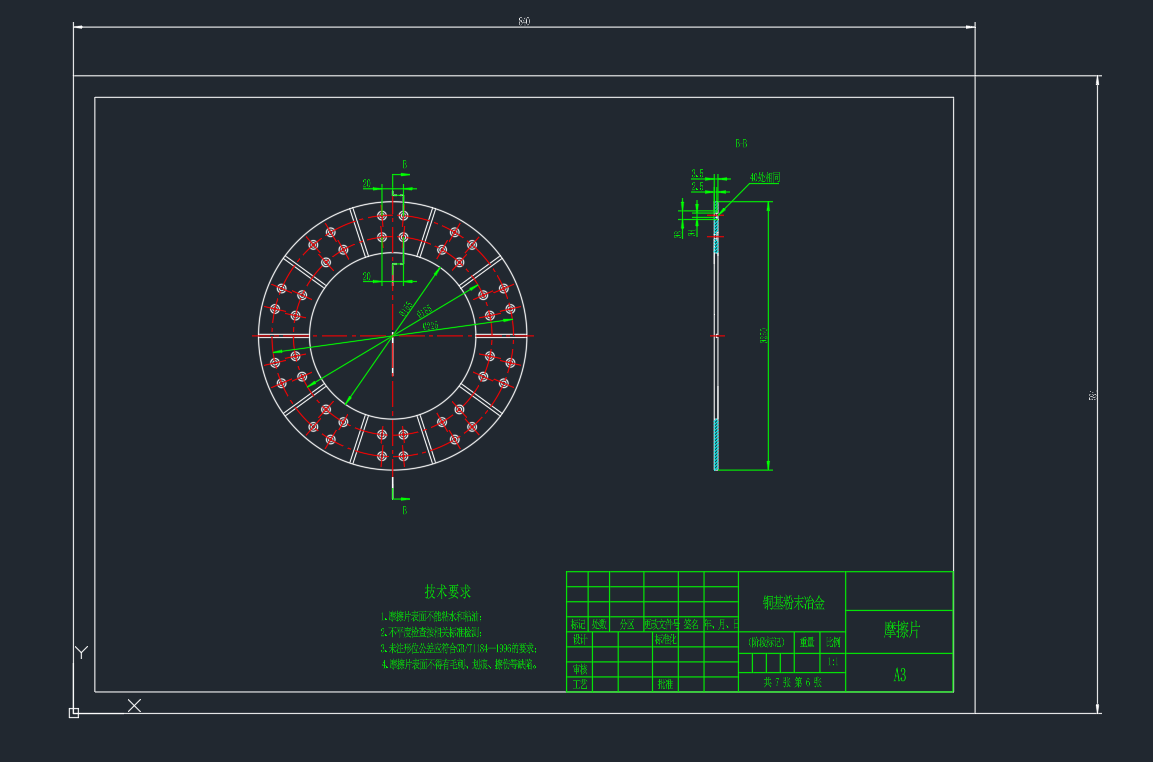The height and width of the screenshot is (762, 1153).
Task: Click the 处数 header cell
Action: click(x=599, y=624)
